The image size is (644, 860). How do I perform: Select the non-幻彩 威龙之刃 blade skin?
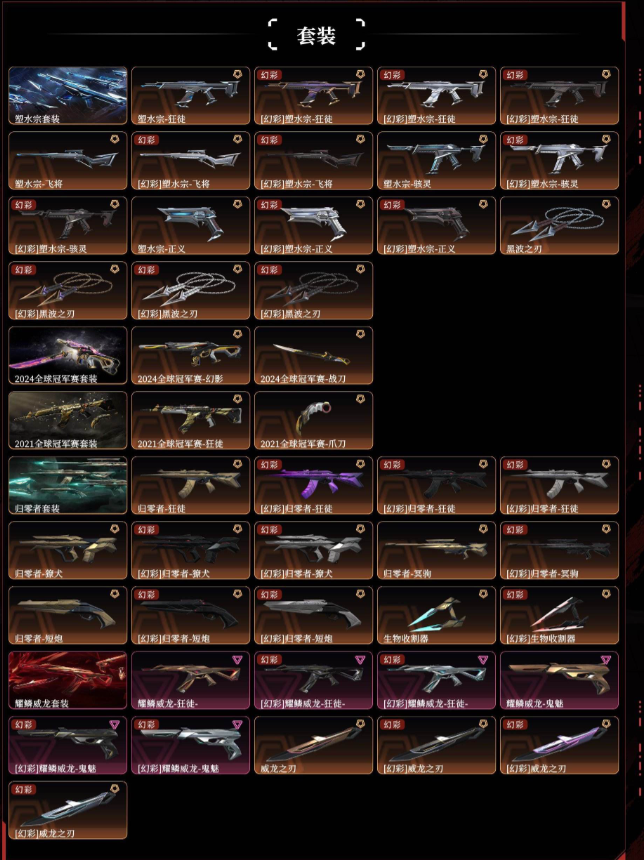tap(313, 745)
